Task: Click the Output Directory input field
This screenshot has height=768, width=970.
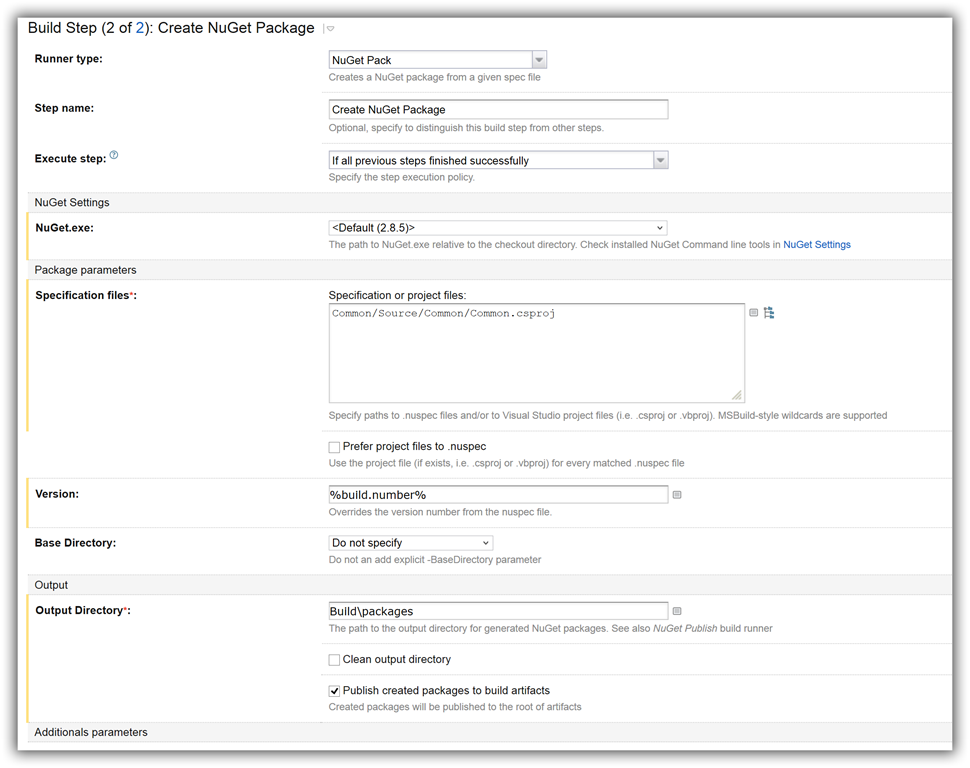Action: [x=498, y=611]
